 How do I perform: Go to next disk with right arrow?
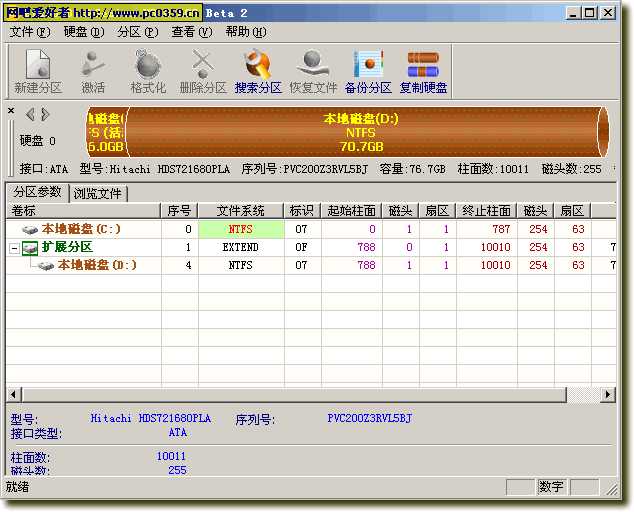[45, 114]
